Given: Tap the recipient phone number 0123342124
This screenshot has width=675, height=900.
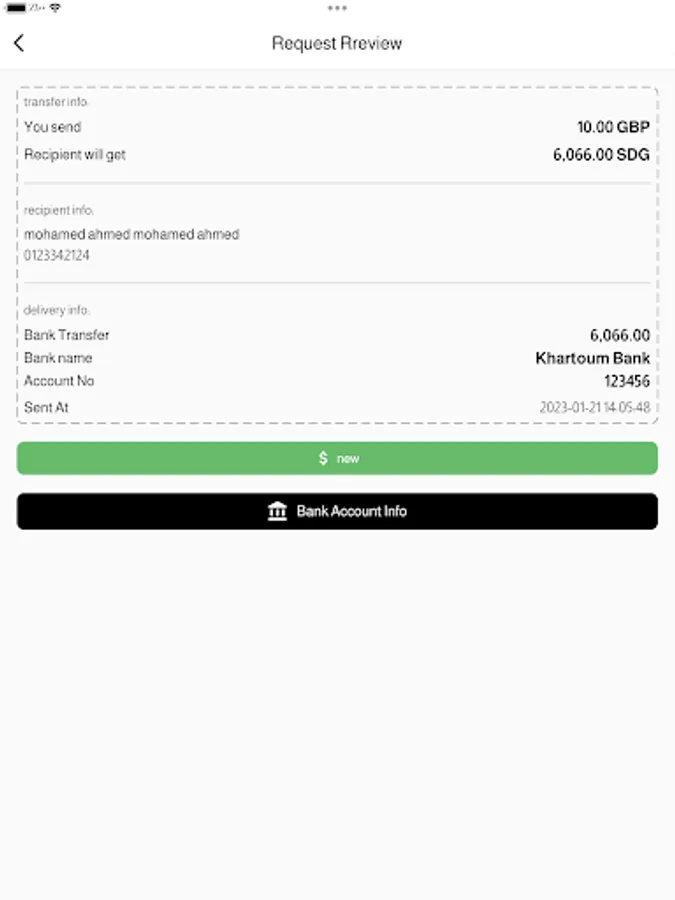Looking at the screenshot, I should coord(57,255).
